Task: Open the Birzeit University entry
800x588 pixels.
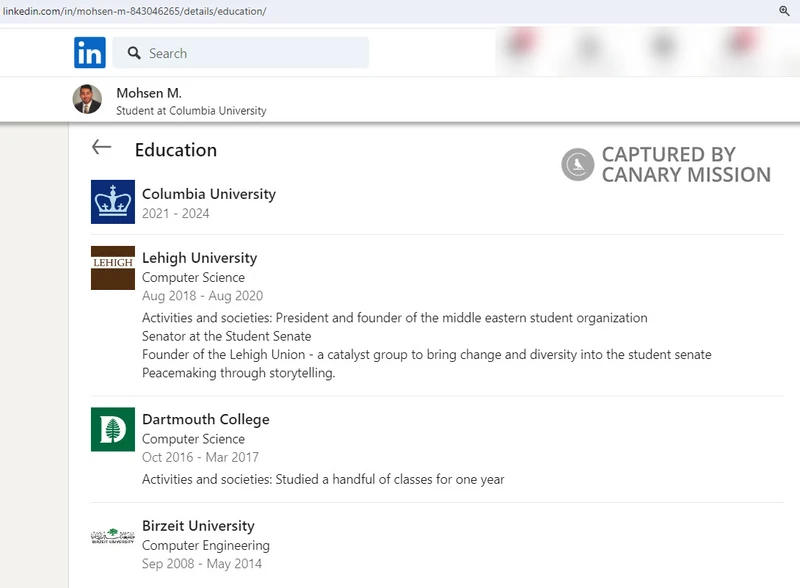Action: pyautogui.click(x=198, y=526)
